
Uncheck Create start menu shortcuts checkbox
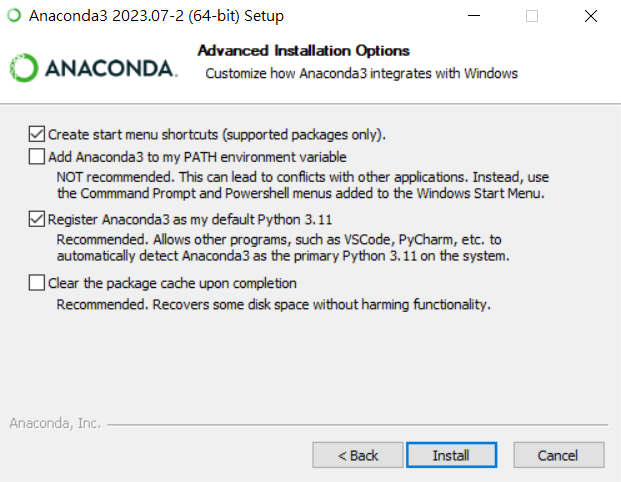tap(36, 134)
